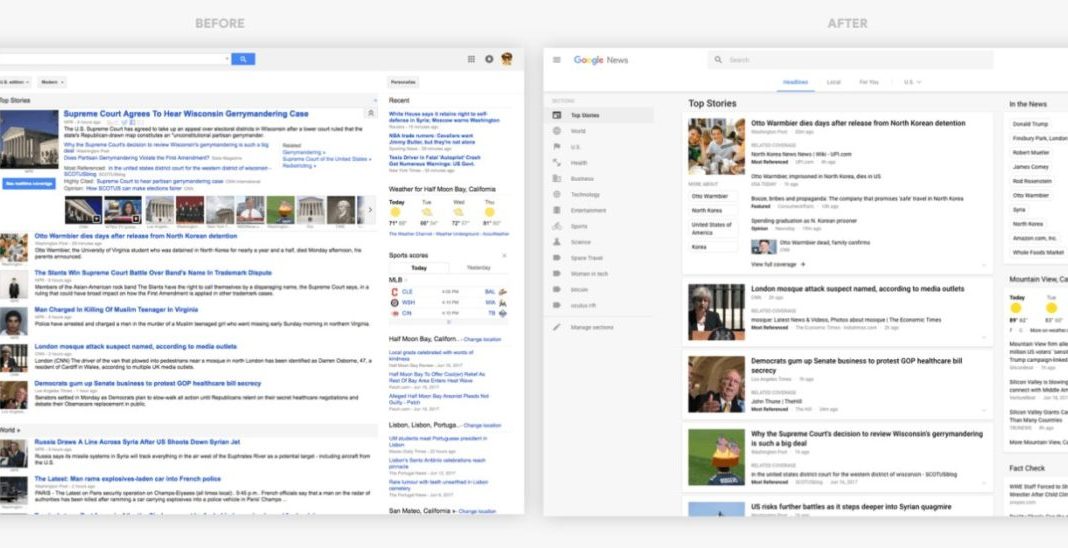This screenshot has width=1068, height=548.
Task: Click the Women in tech label icon
Action: click(x=556, y=273)
